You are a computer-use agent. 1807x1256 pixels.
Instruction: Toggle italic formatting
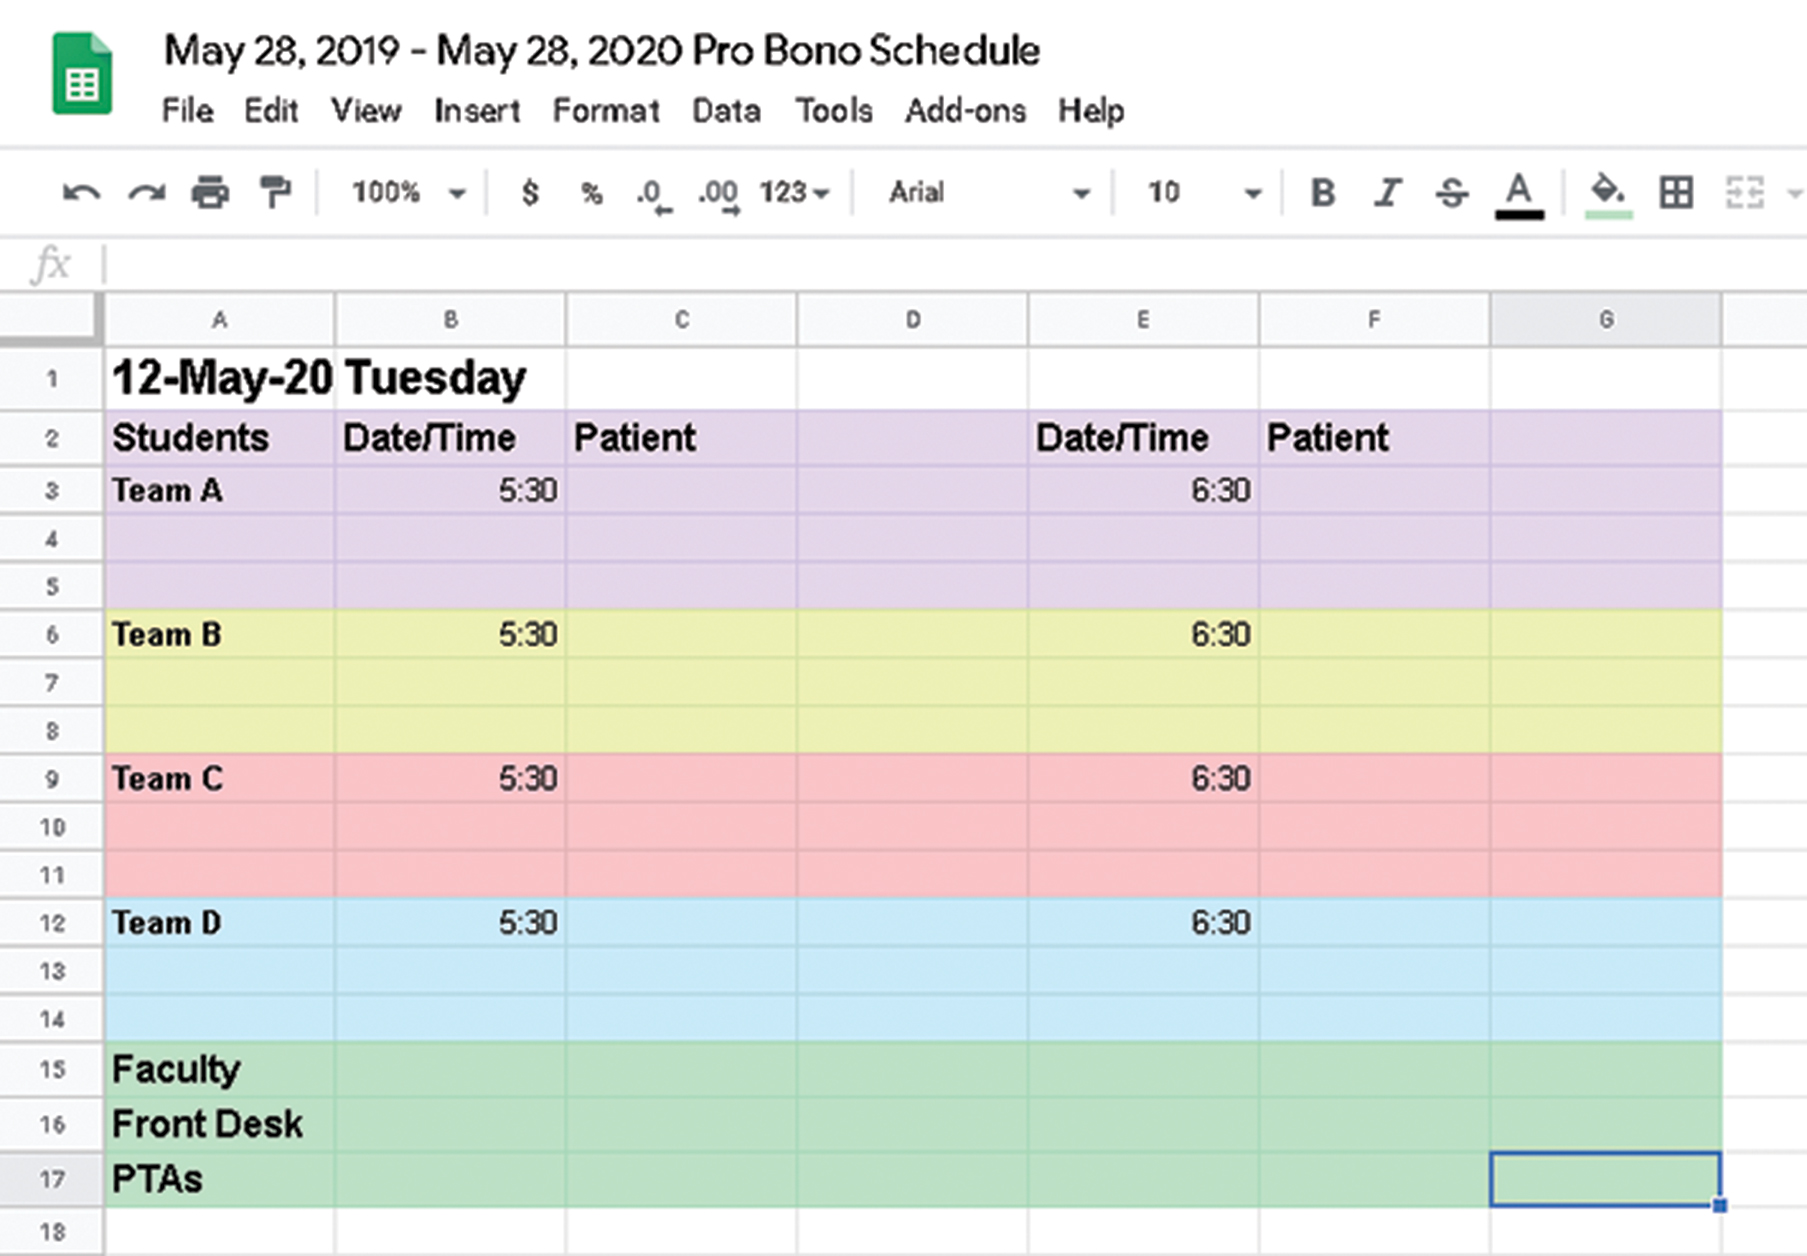[1387, 192]
